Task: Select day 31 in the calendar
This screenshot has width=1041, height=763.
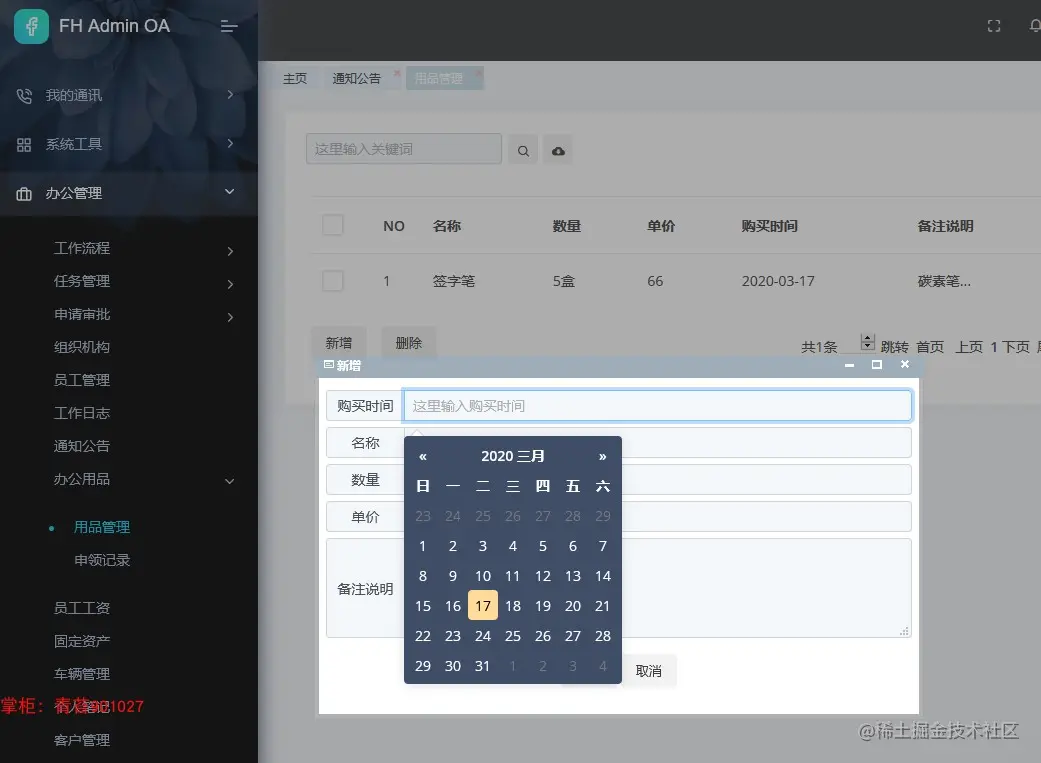Action: (x=483, y=666)
